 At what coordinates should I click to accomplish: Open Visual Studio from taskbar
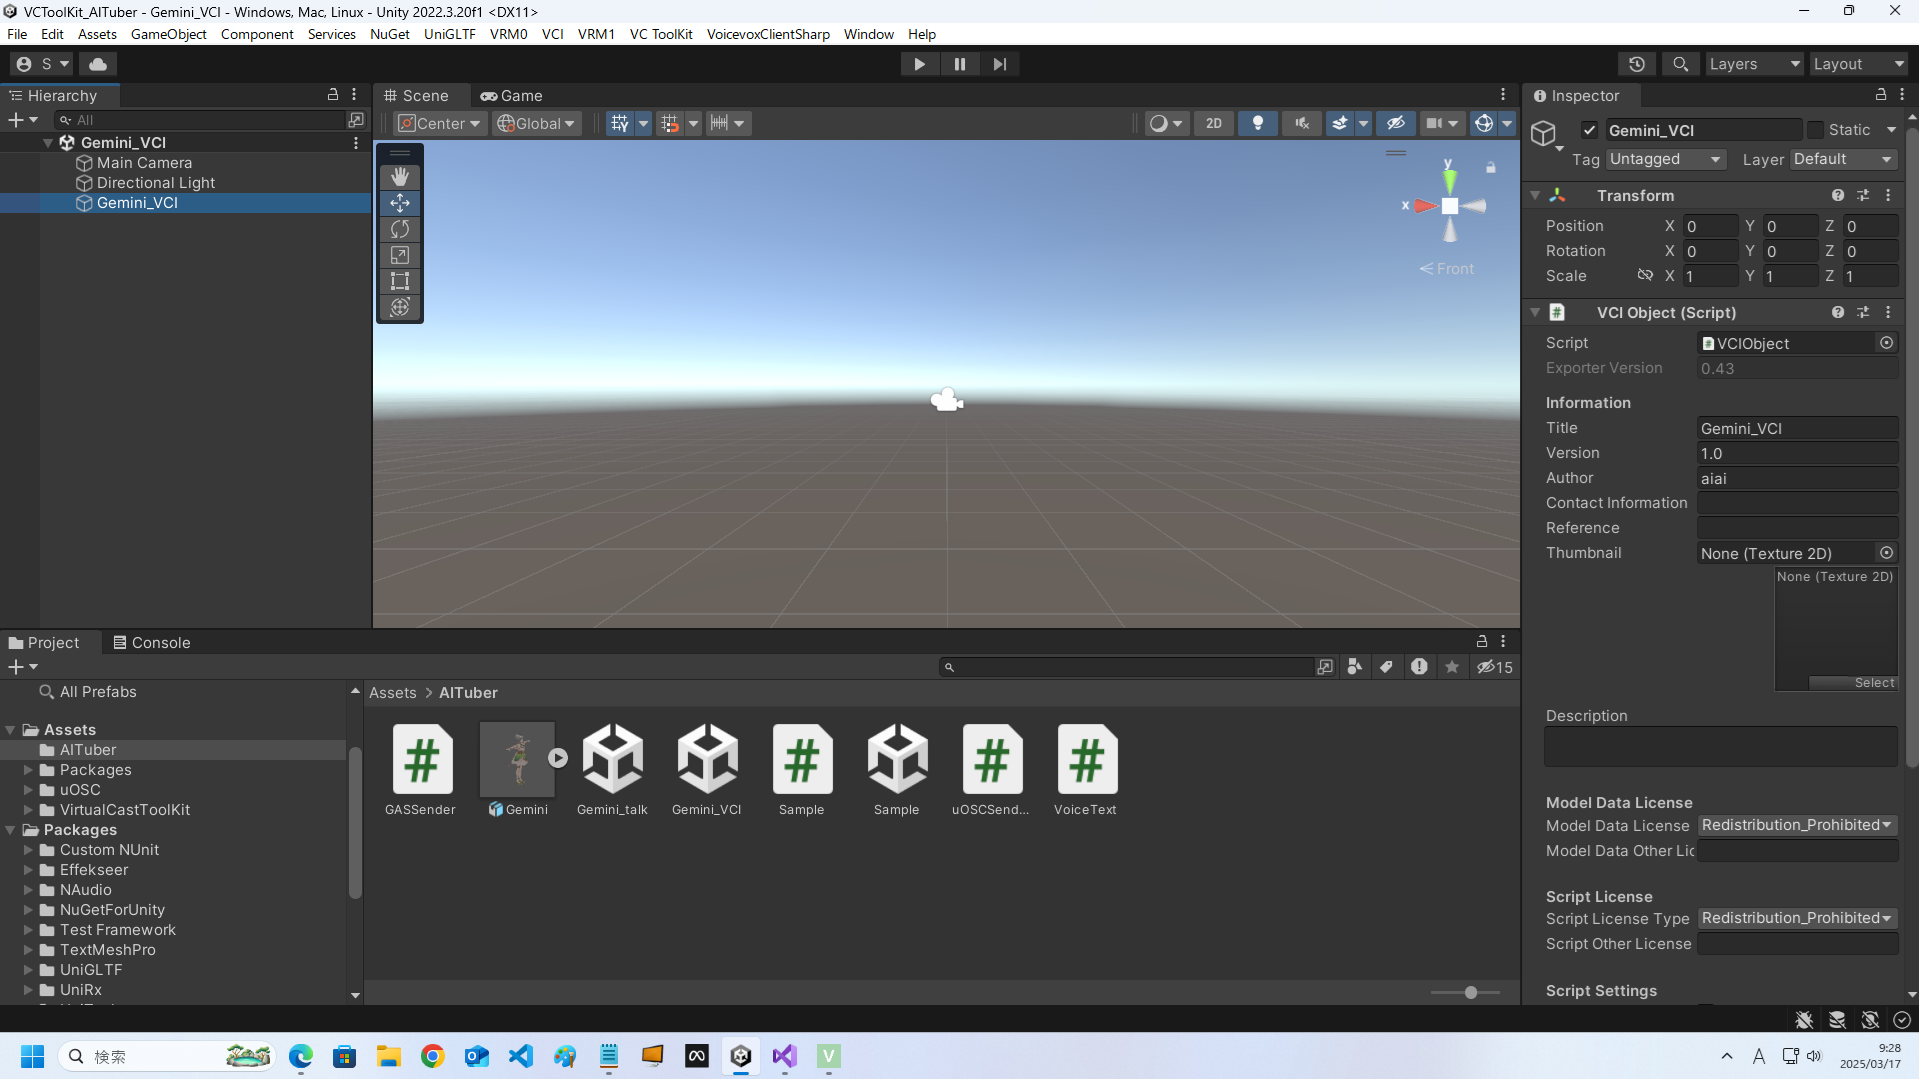[785, 1056]
